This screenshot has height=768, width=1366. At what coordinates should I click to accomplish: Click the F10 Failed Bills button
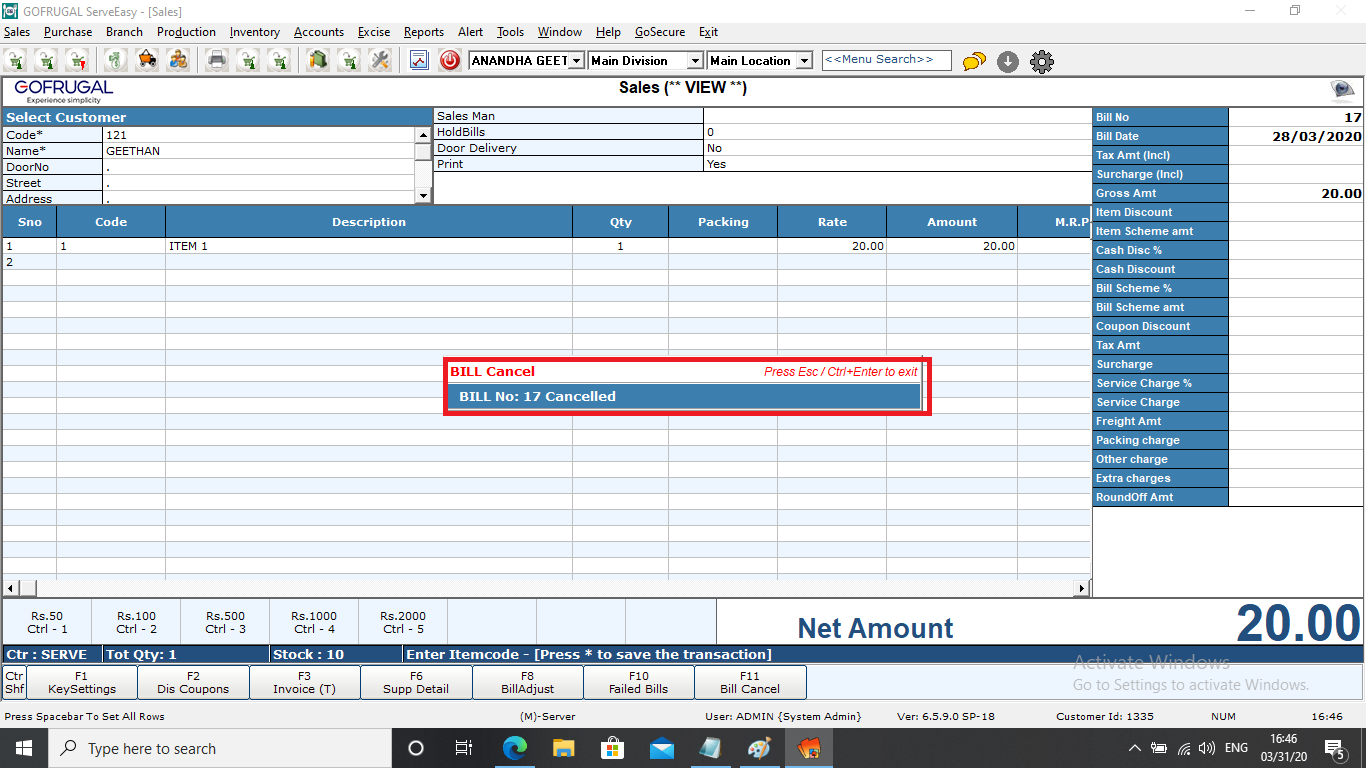point(639,682)
